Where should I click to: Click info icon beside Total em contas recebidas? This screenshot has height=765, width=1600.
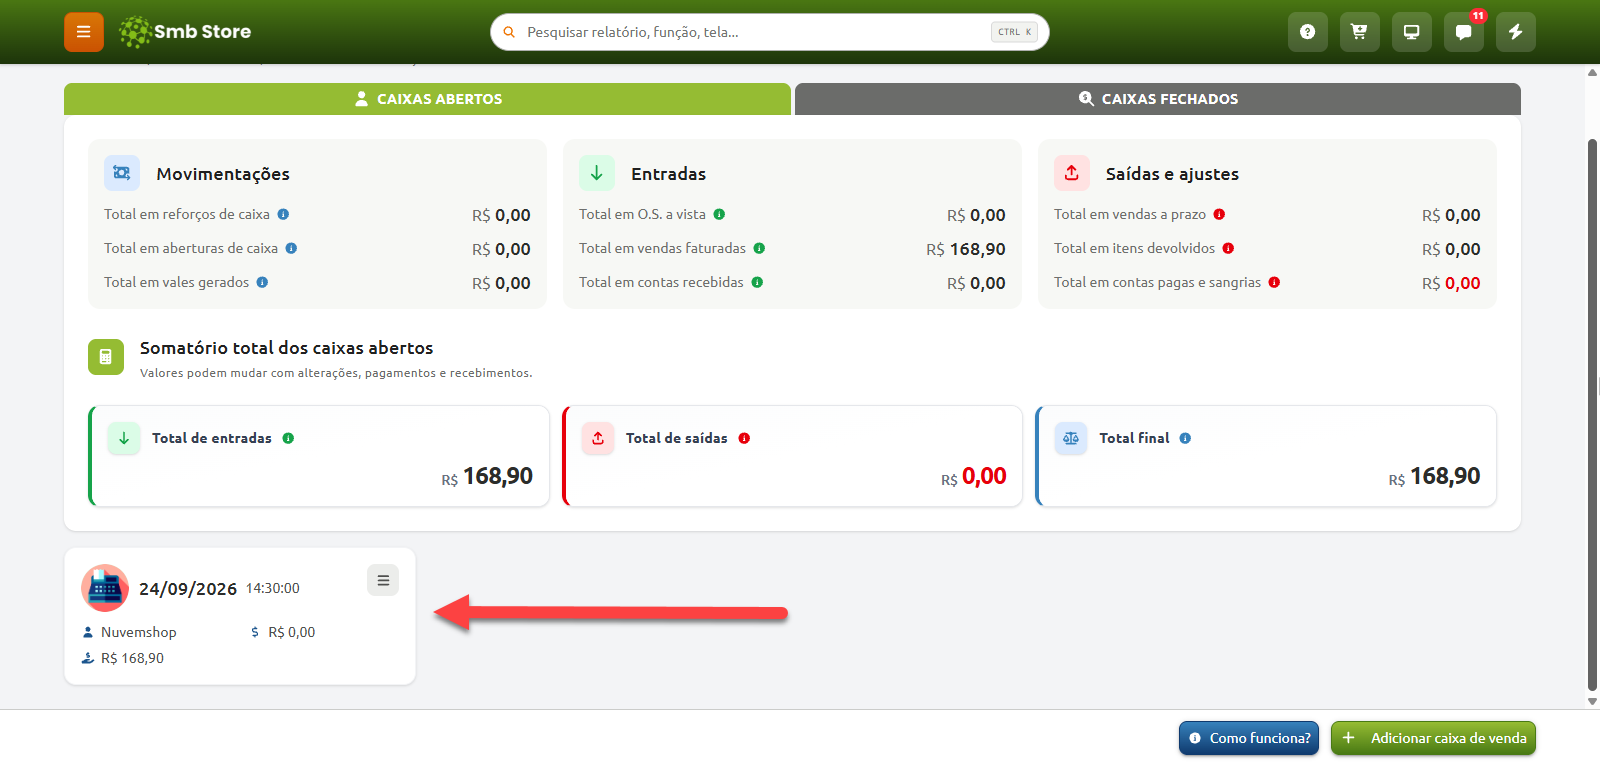[757, 282]
